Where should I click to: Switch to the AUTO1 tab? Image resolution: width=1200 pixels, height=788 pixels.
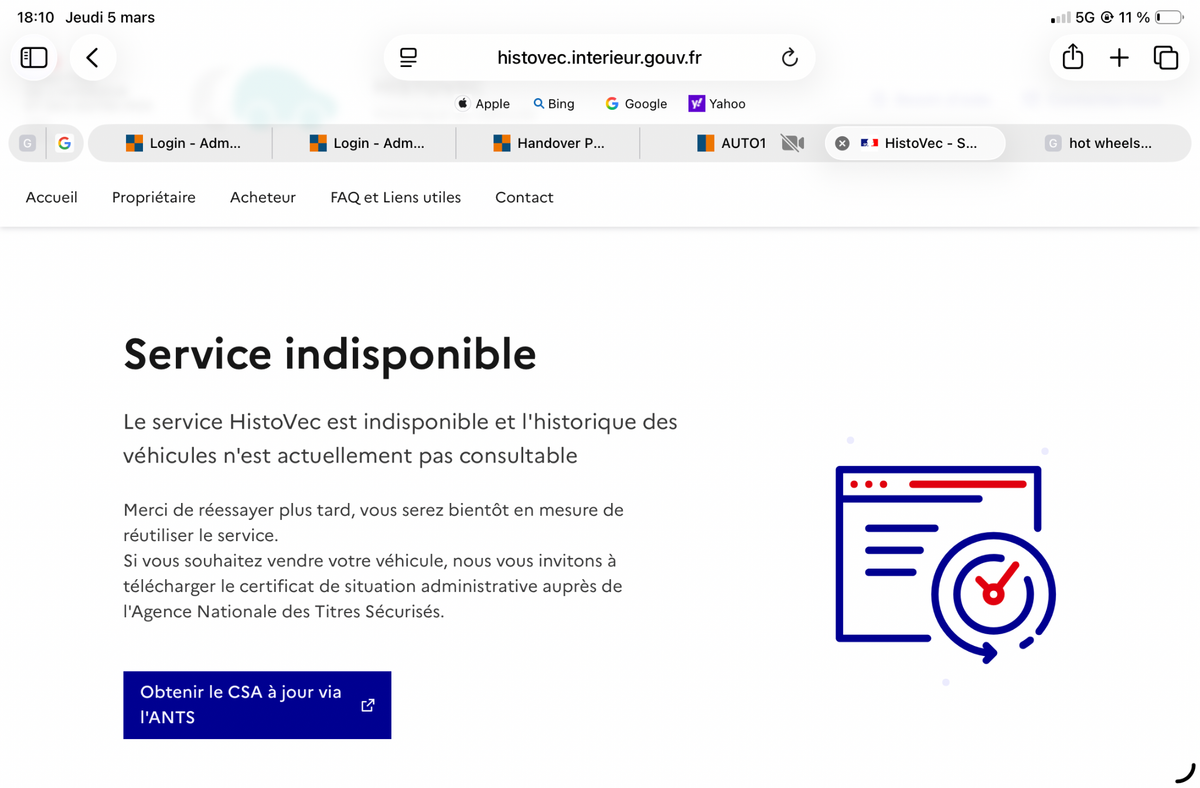click(x=730, y=143)
